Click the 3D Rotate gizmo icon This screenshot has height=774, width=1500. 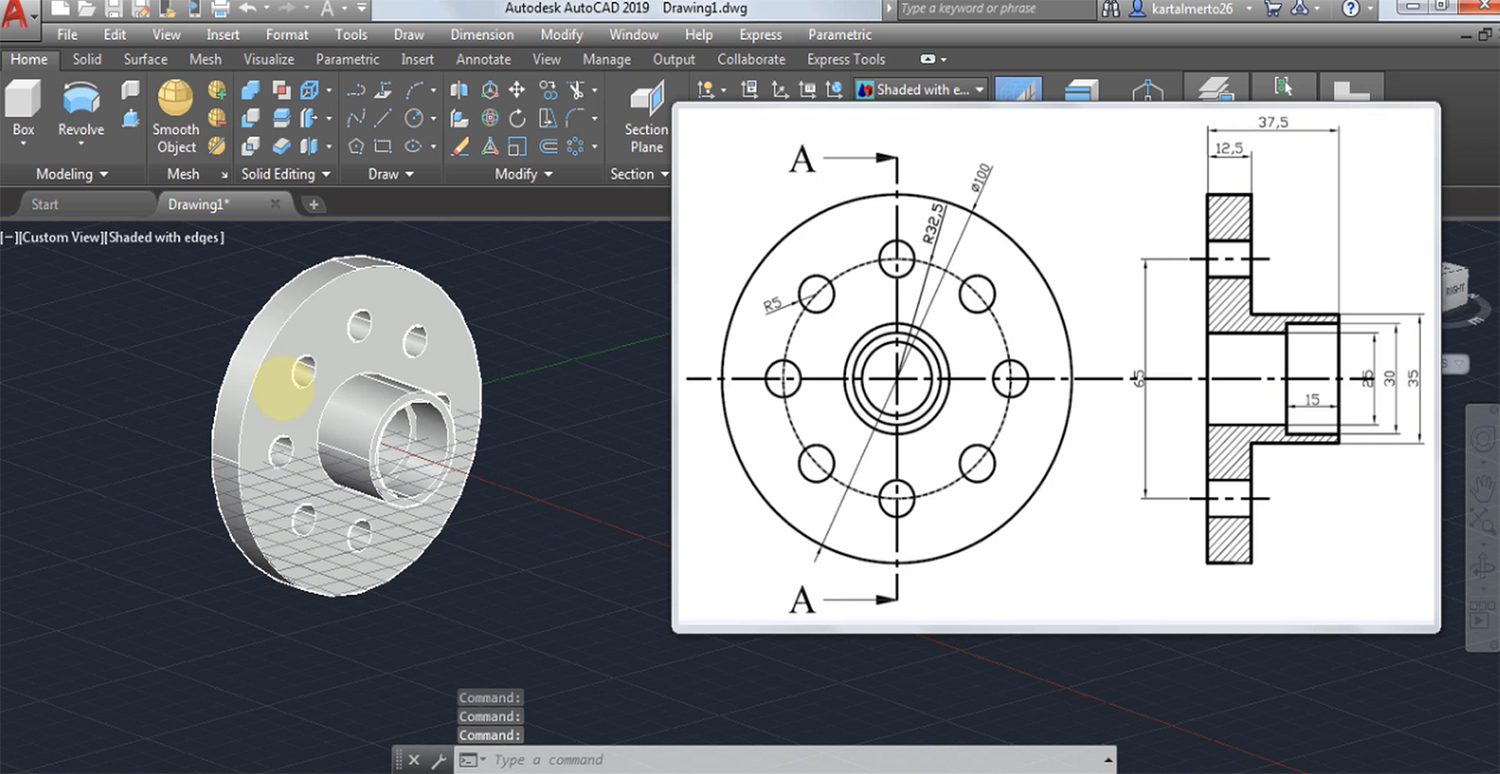tap(490, 118)
